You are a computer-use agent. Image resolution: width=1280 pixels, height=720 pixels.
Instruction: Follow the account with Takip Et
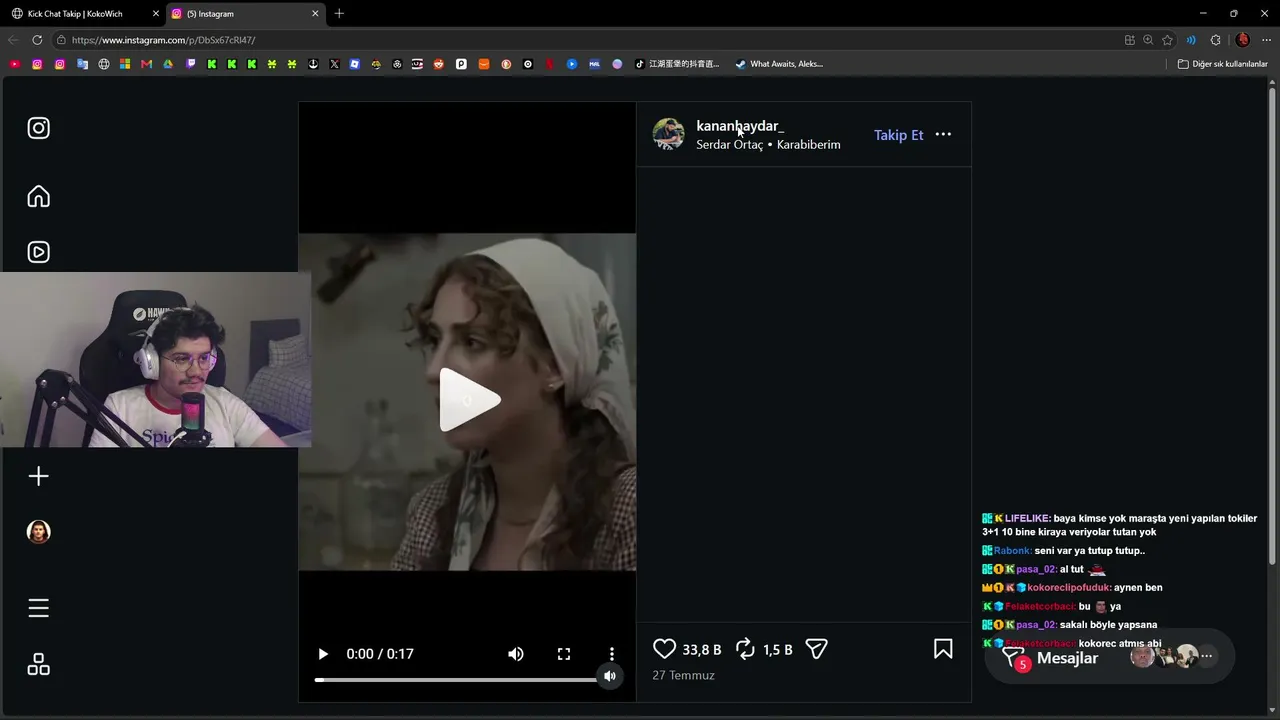(x=898, y=135)
